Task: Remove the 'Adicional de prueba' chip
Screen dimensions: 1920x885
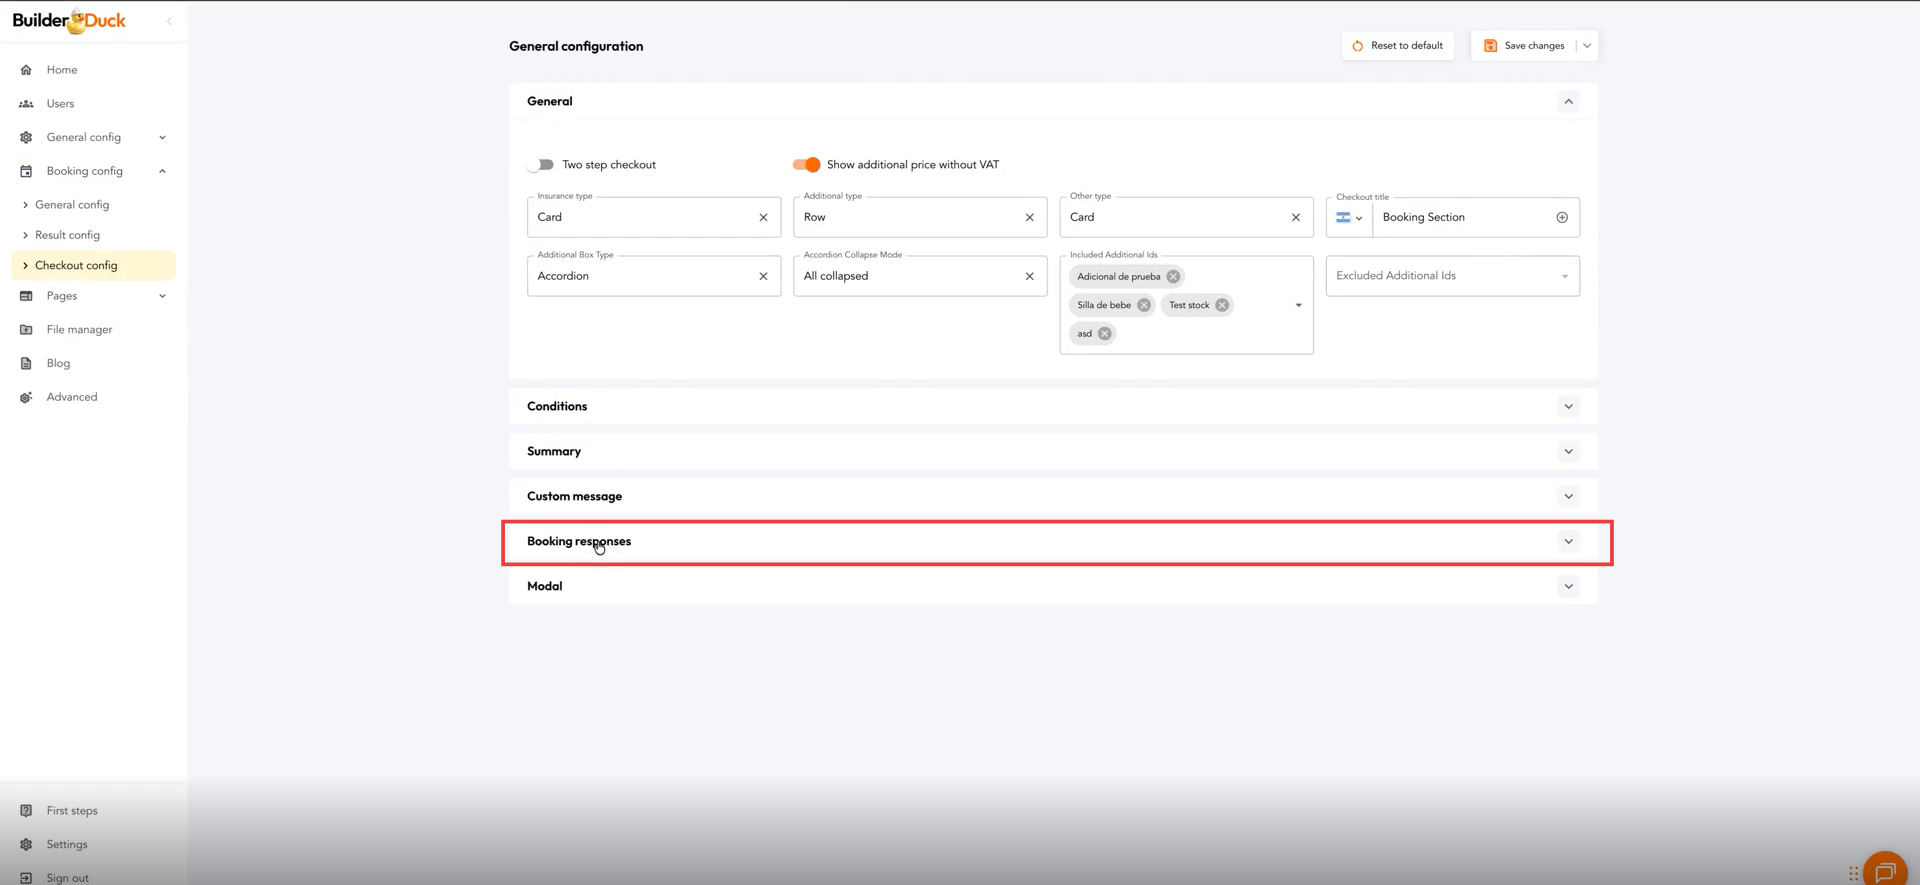Action: click(1173, 277)
